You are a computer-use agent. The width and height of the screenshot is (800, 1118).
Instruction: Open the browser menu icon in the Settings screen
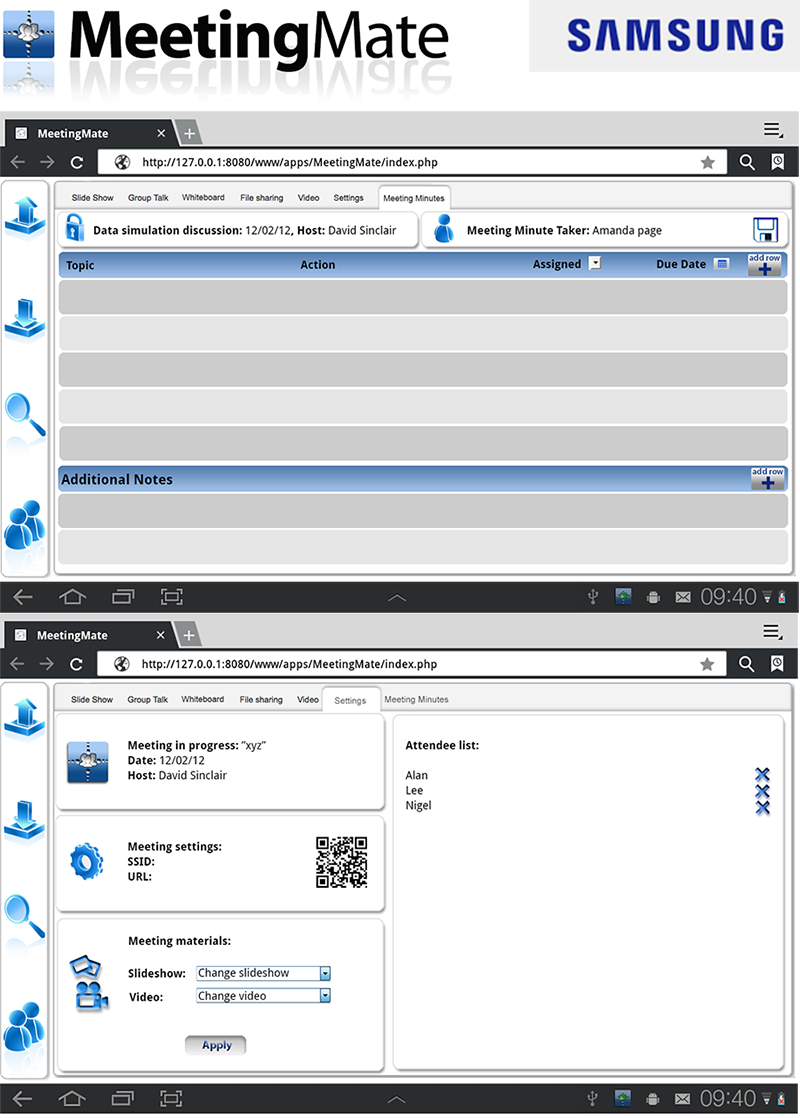point(773,632)
